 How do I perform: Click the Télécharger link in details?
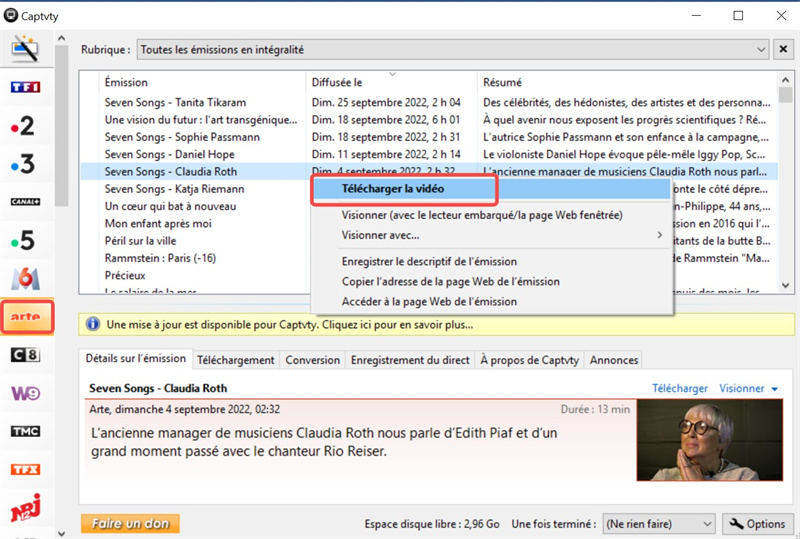click(680, 388)
